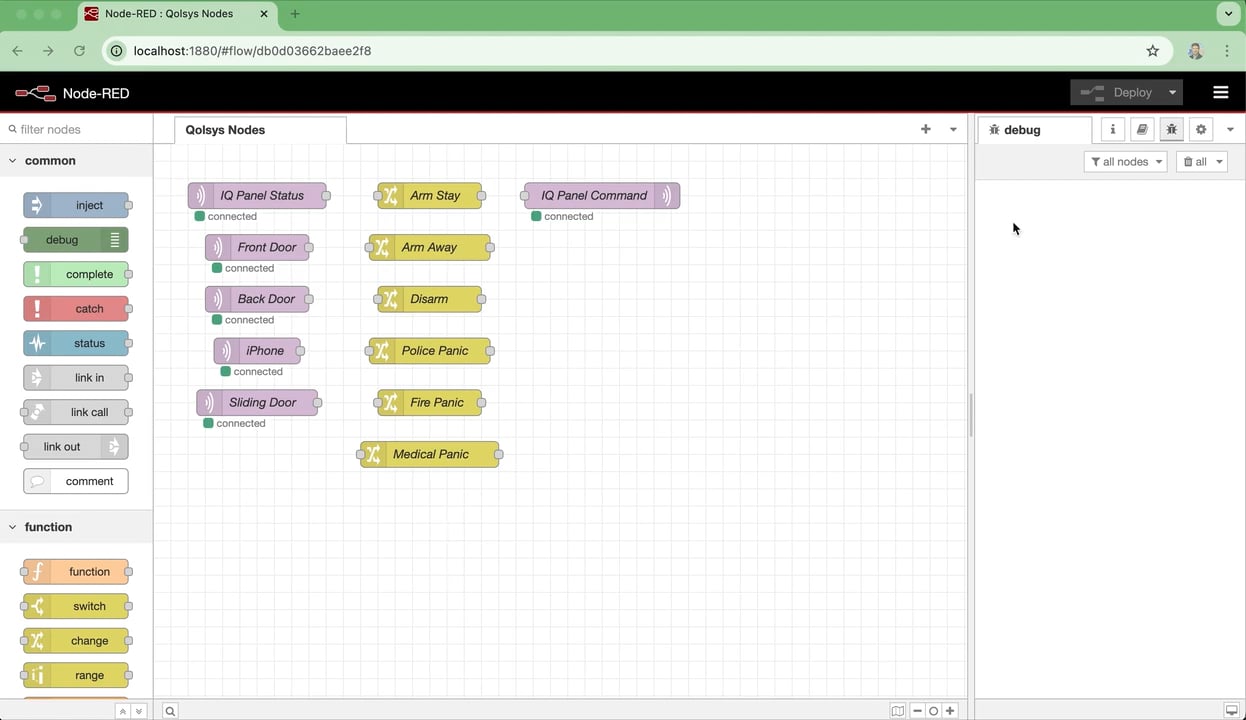The height and width of the screenshot is (720, 1246).
Task: Open the clear all messages dropdown
Action: (1201, 161)
